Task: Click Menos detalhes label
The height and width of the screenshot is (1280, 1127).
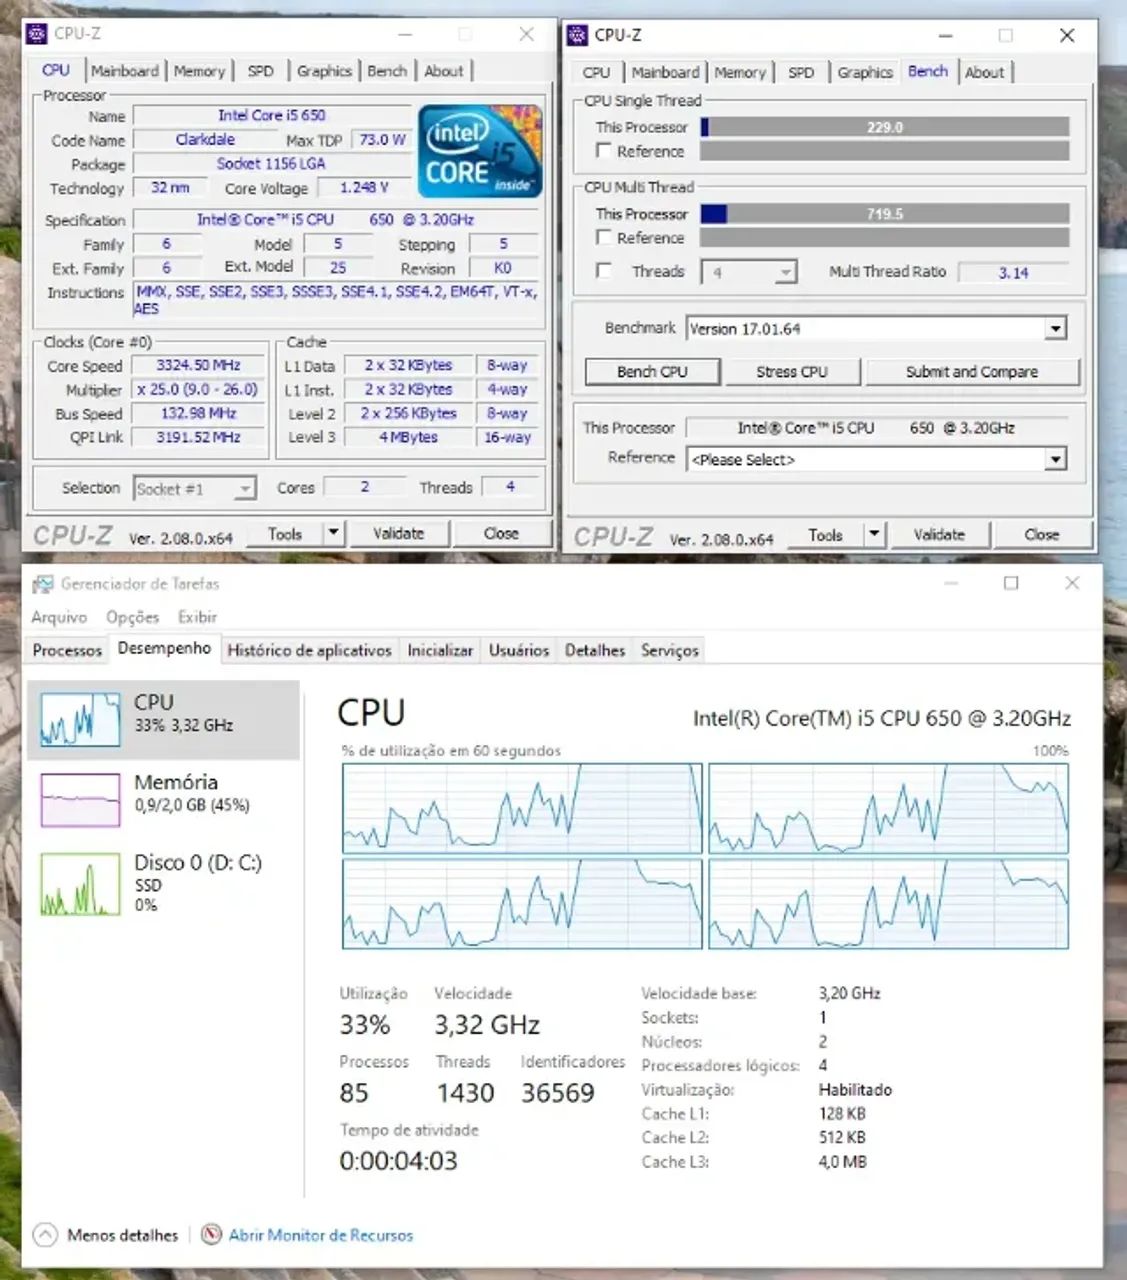Action: (122, 1235)
